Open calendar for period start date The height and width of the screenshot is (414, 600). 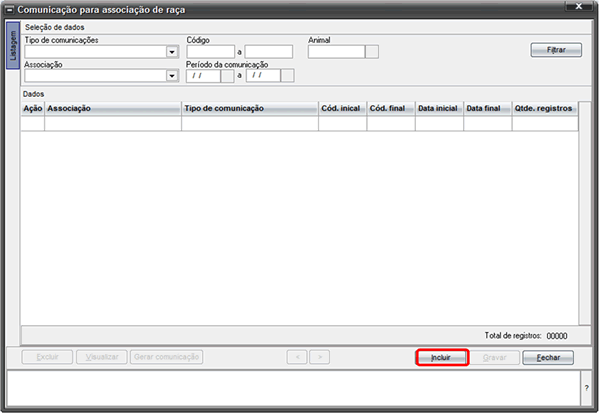point(227,76)
